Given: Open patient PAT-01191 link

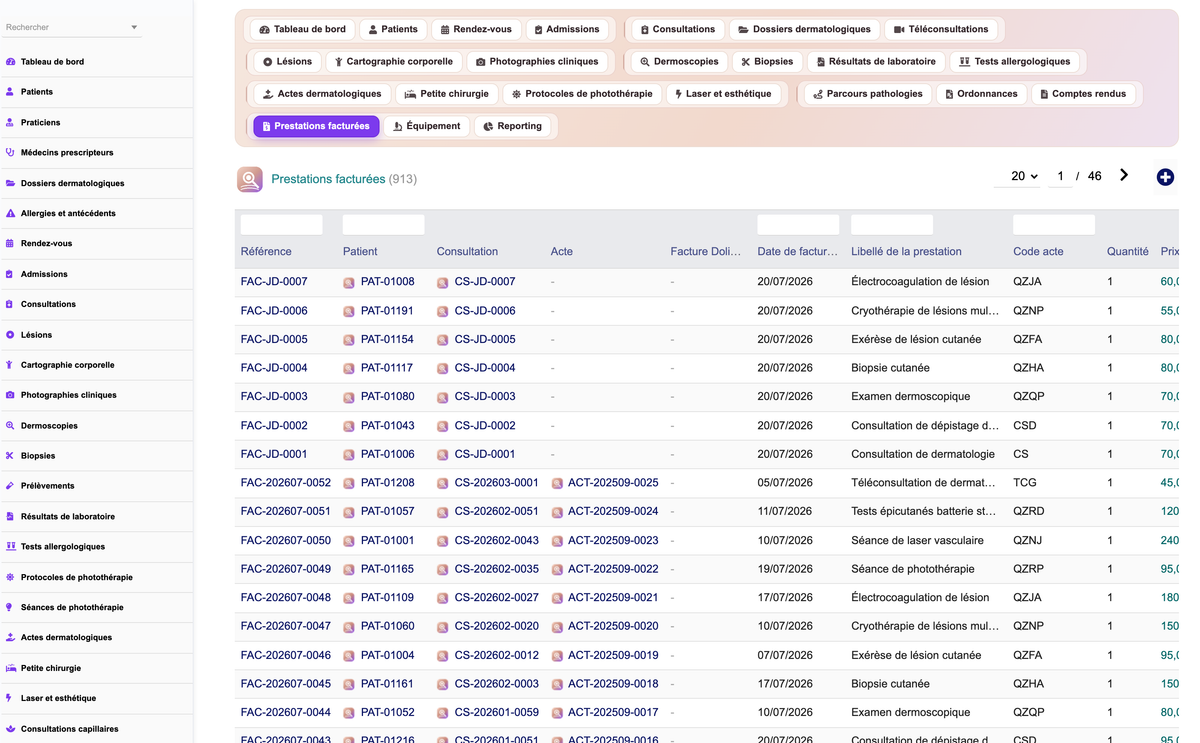Looking at the screenshot, I should point(387,311).
